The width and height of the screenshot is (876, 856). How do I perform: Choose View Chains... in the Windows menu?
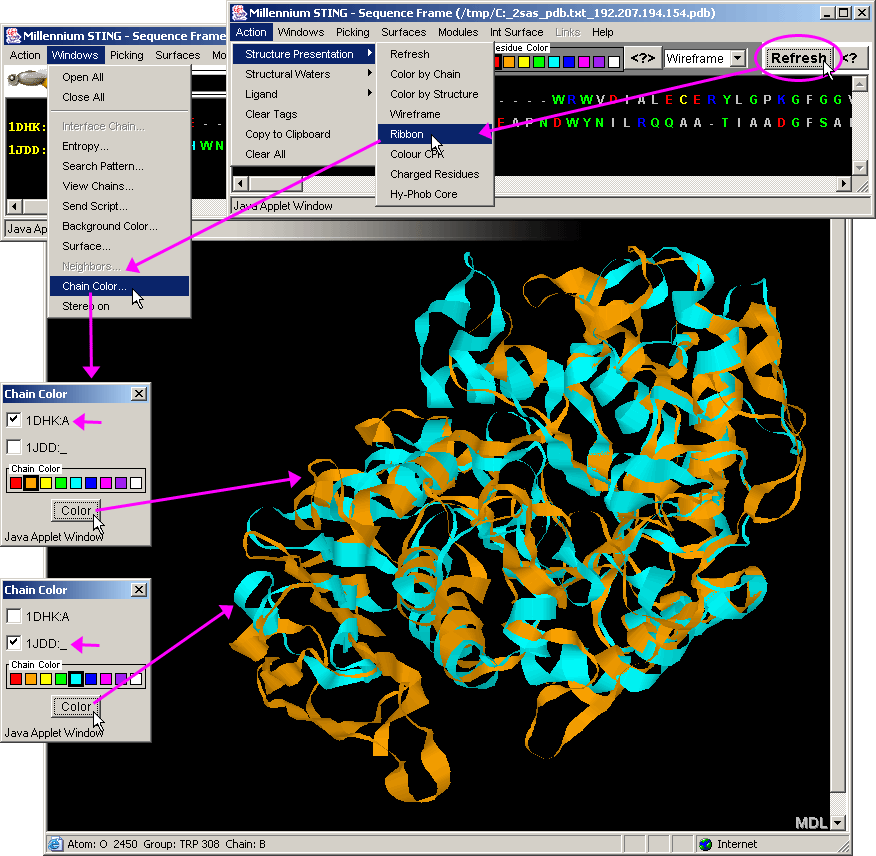click(120, 186)
